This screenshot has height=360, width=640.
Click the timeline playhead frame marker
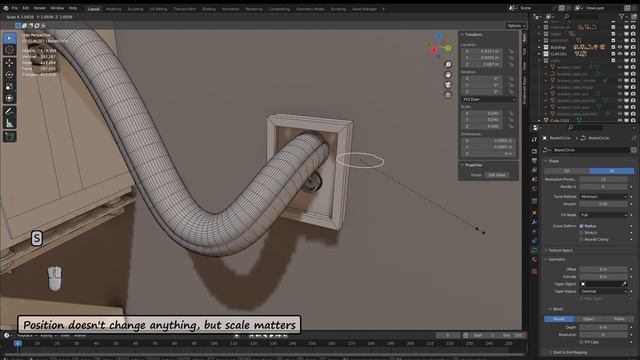click(18, 344)
